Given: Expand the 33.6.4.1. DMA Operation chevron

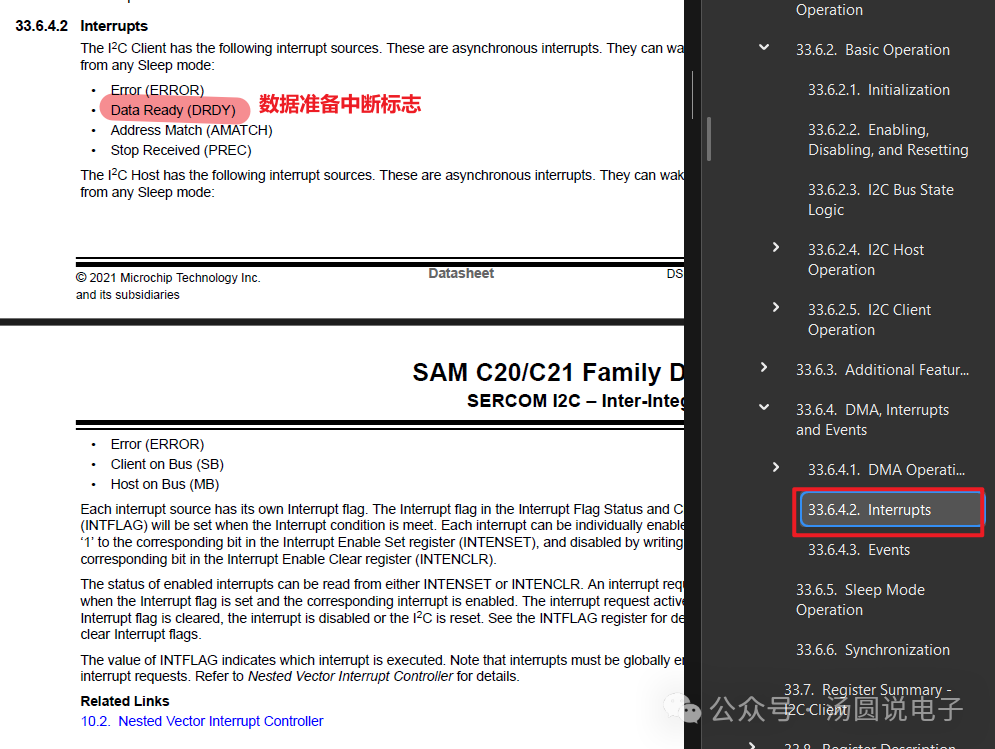Looking at the screenshot, I should (775, 468).
